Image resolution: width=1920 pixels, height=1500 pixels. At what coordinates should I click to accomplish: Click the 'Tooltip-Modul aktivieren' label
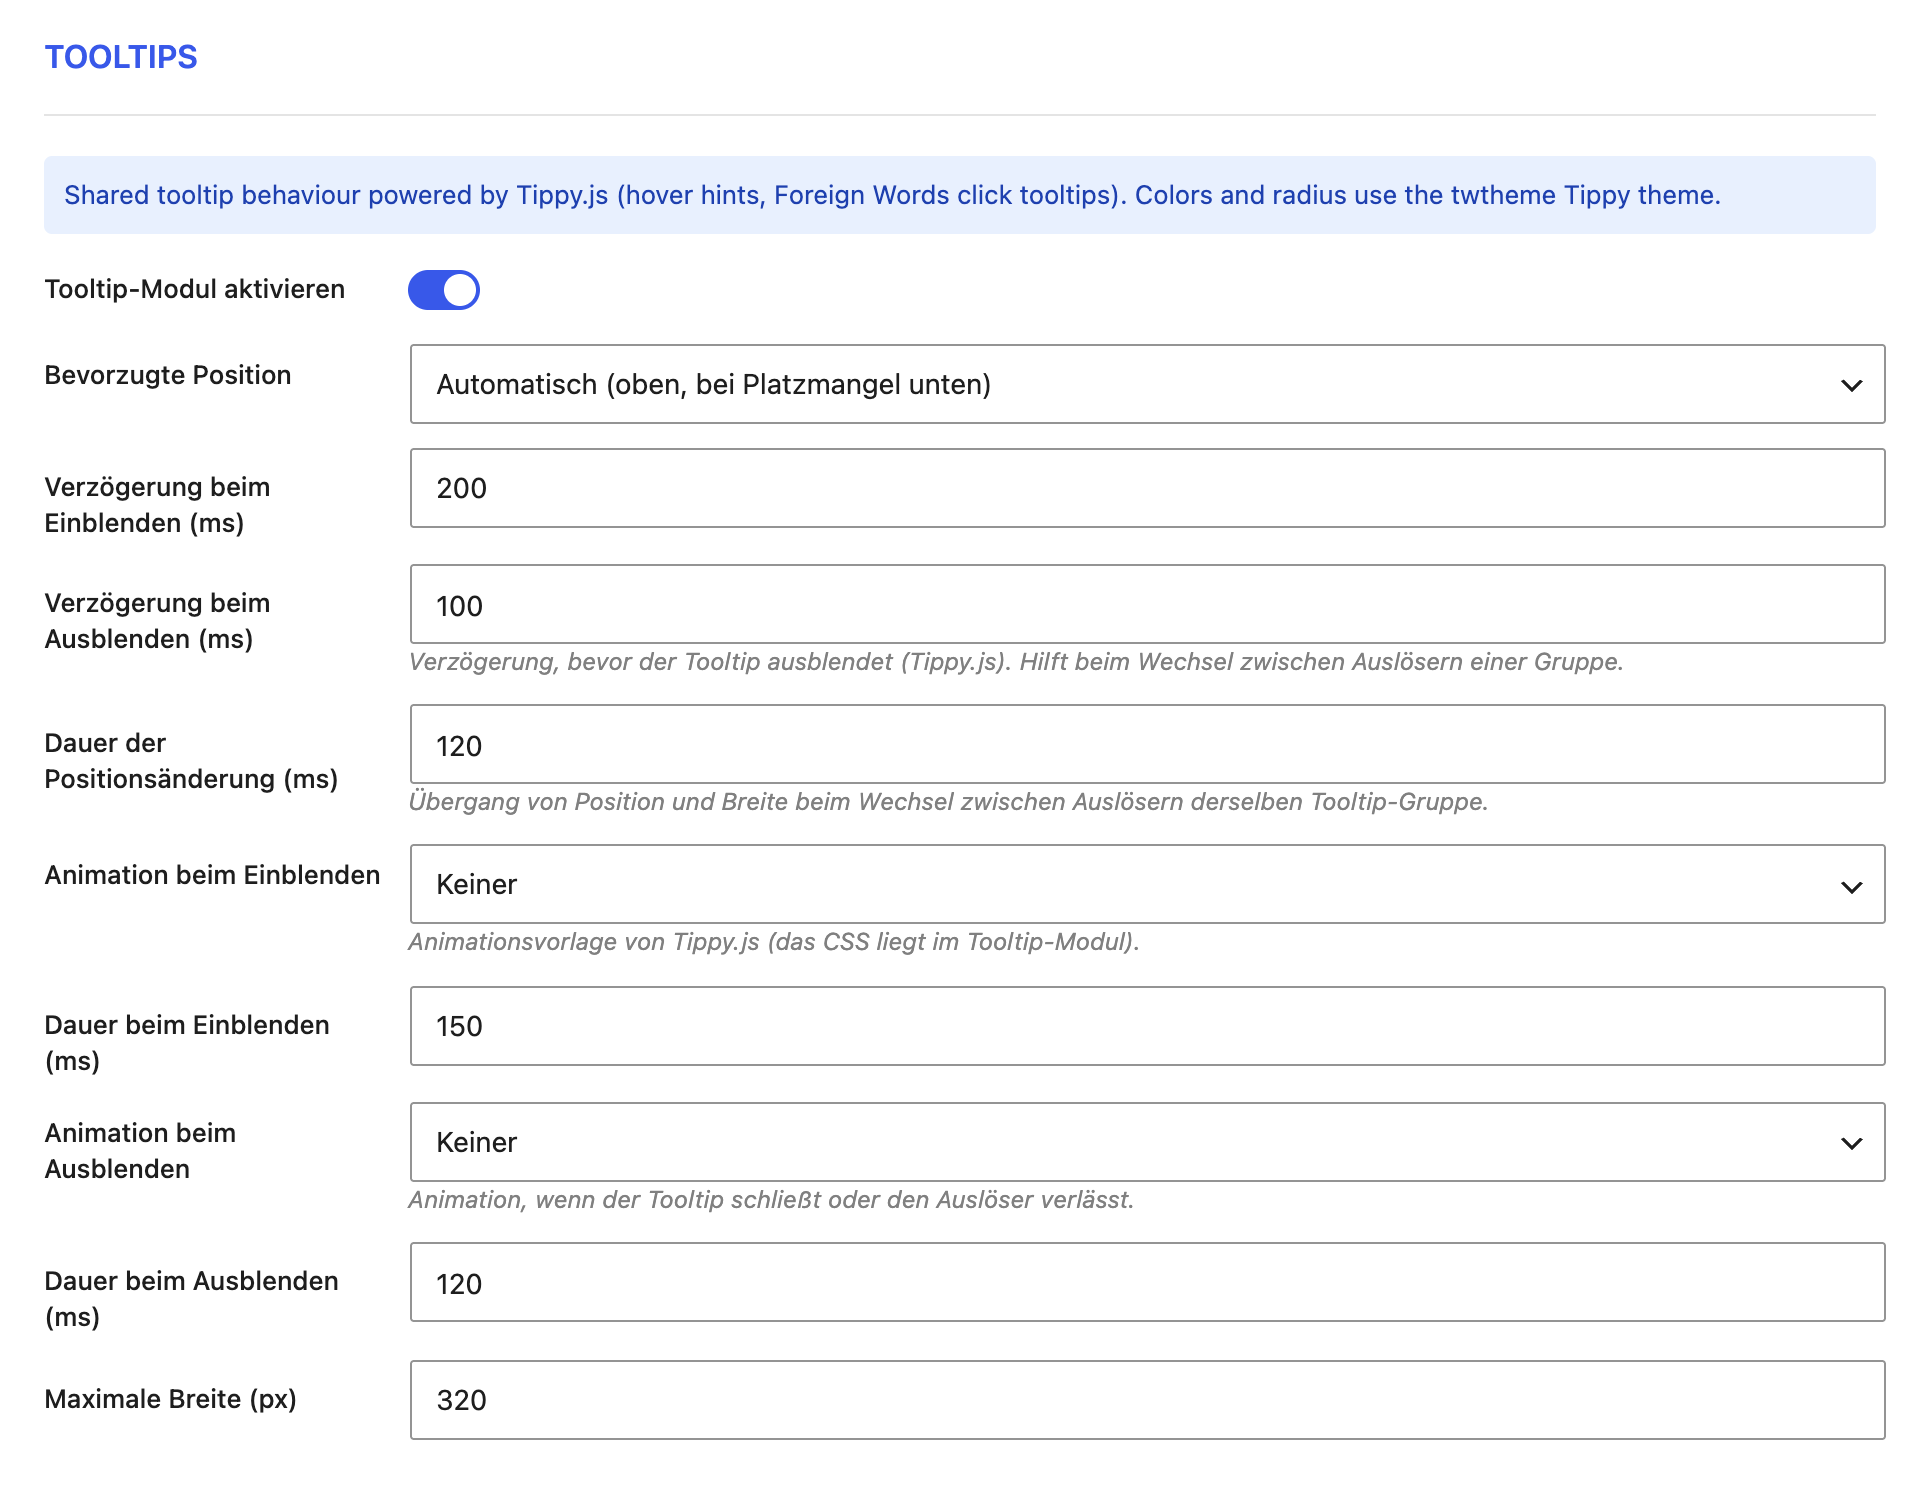coord(195,289)
